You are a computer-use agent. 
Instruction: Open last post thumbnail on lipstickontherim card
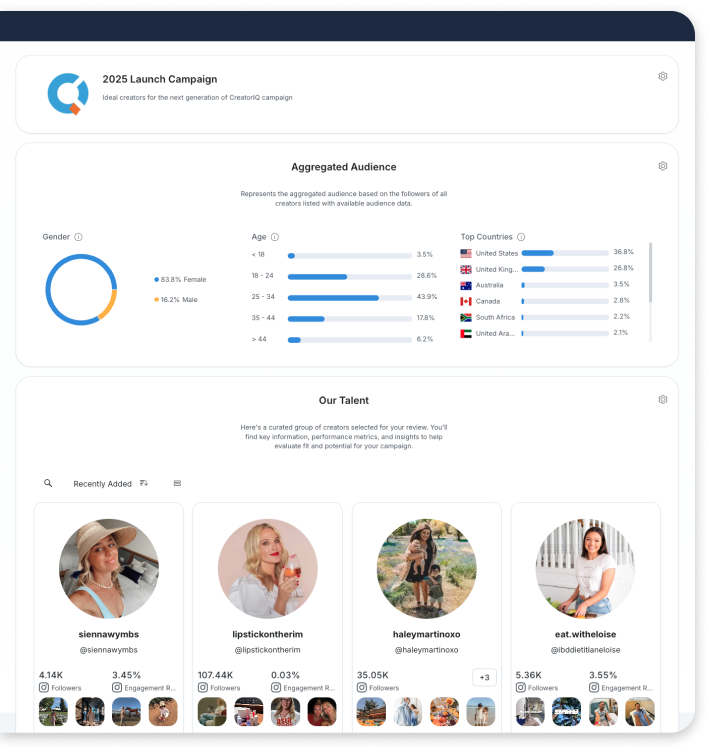321,712
